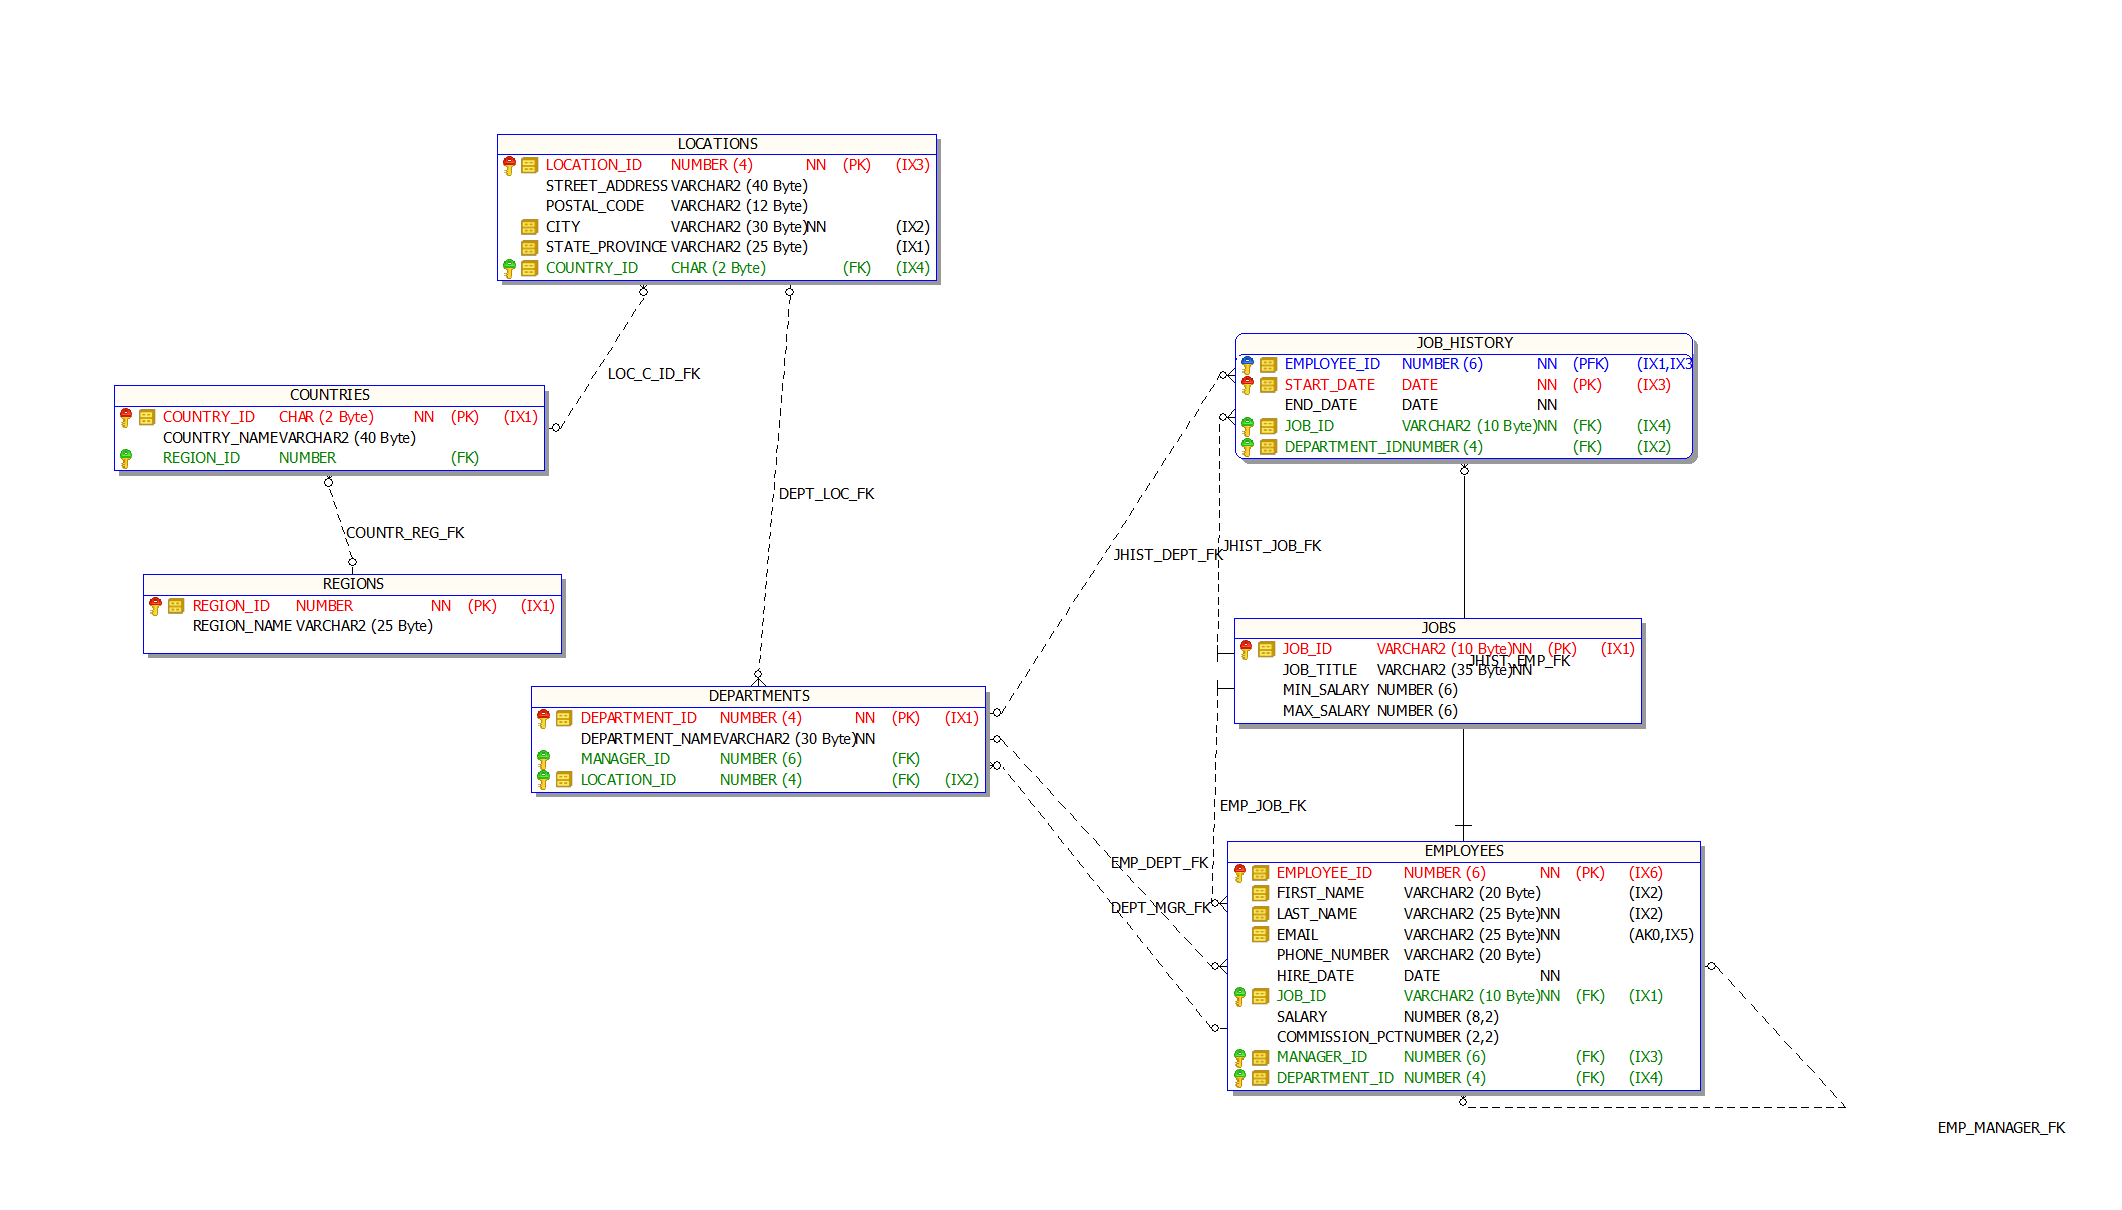Select the DEPARTMENTS table header
The width and height of the screenshot is (2122, 1210).
tap(759, 696)
